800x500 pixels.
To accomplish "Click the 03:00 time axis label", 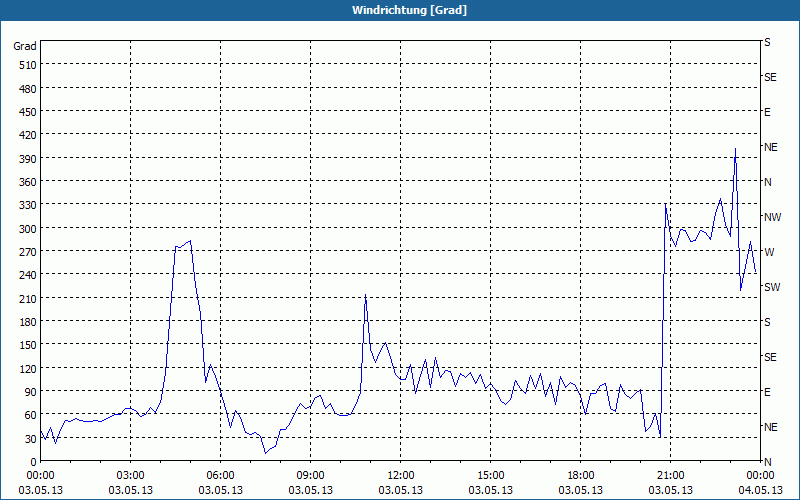I will 130,476.
